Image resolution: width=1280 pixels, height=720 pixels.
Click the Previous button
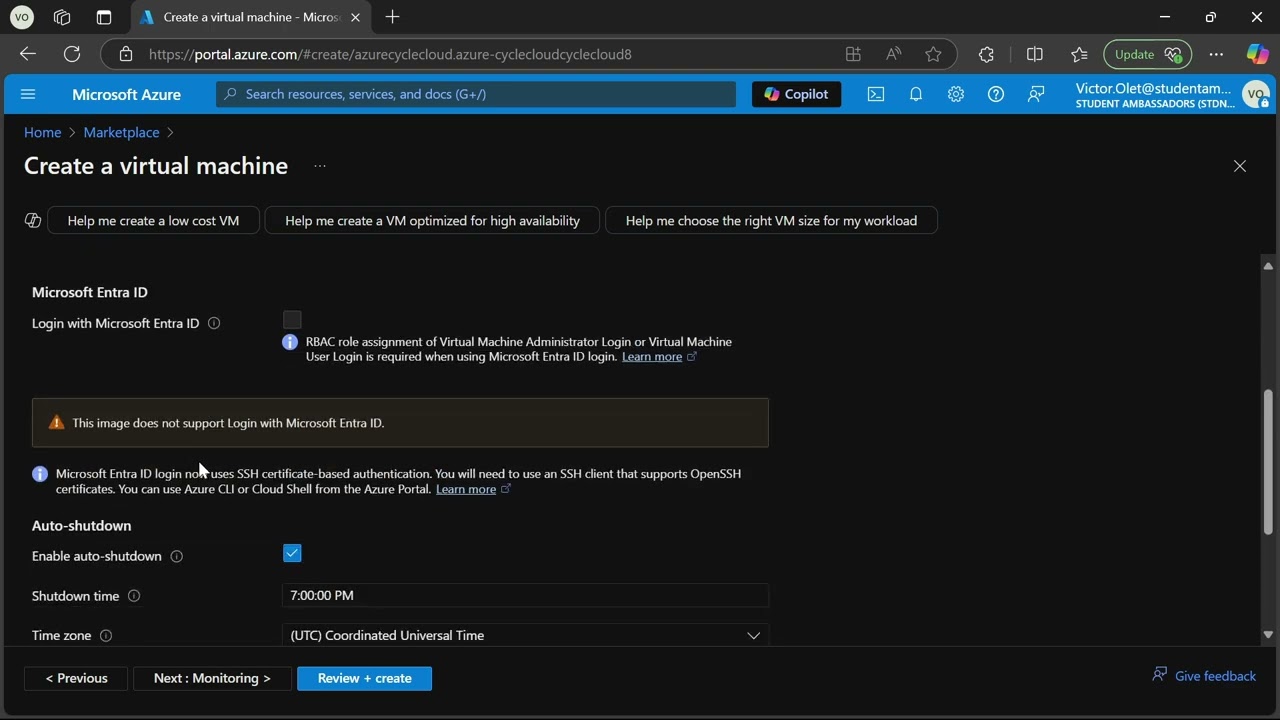(76, 678)
